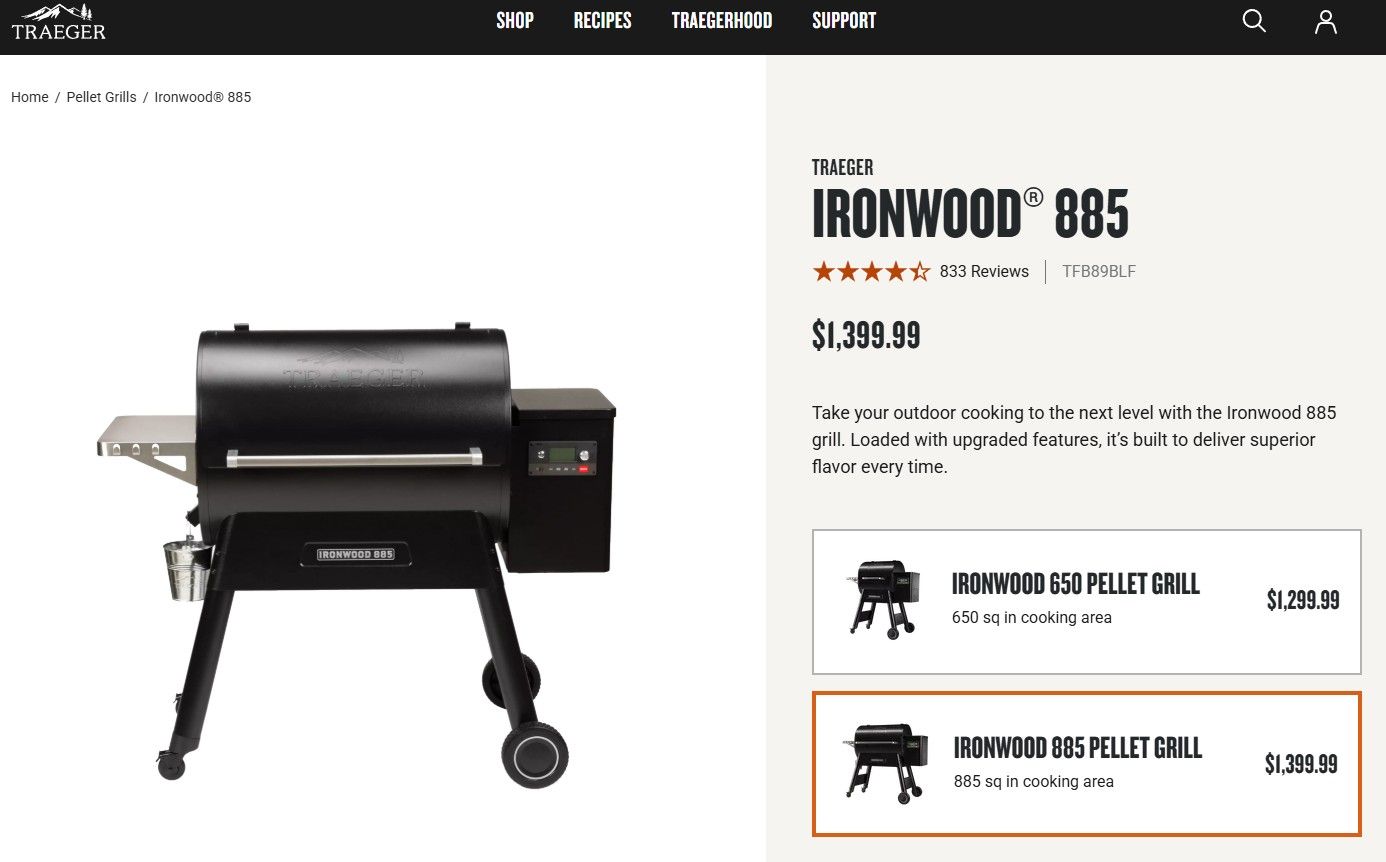Image resolution: width=1386 pixels, height=862 pixels.
Task: Open the search magnifier icon
Action: (x=1254, y=21)
